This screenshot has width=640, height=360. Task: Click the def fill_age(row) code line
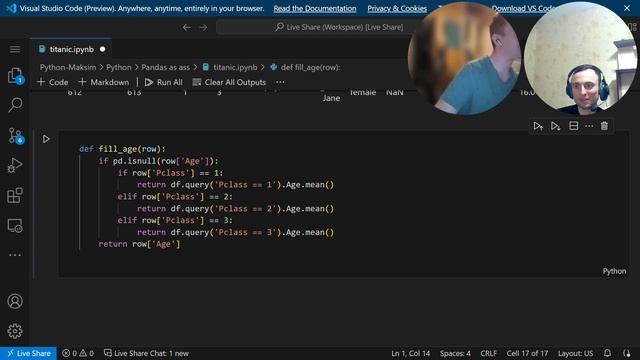(122, 149)
